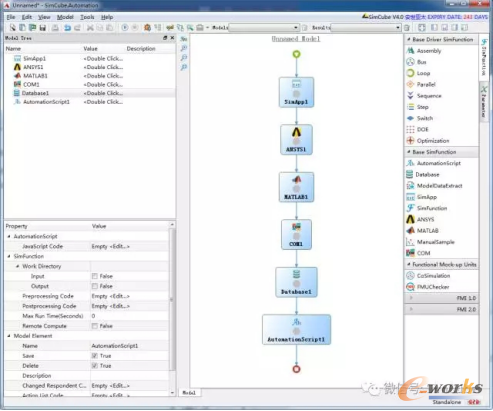Select the Bus driver in palette
The width and height of the screenshot is (493, 411).
coord(416,62)
